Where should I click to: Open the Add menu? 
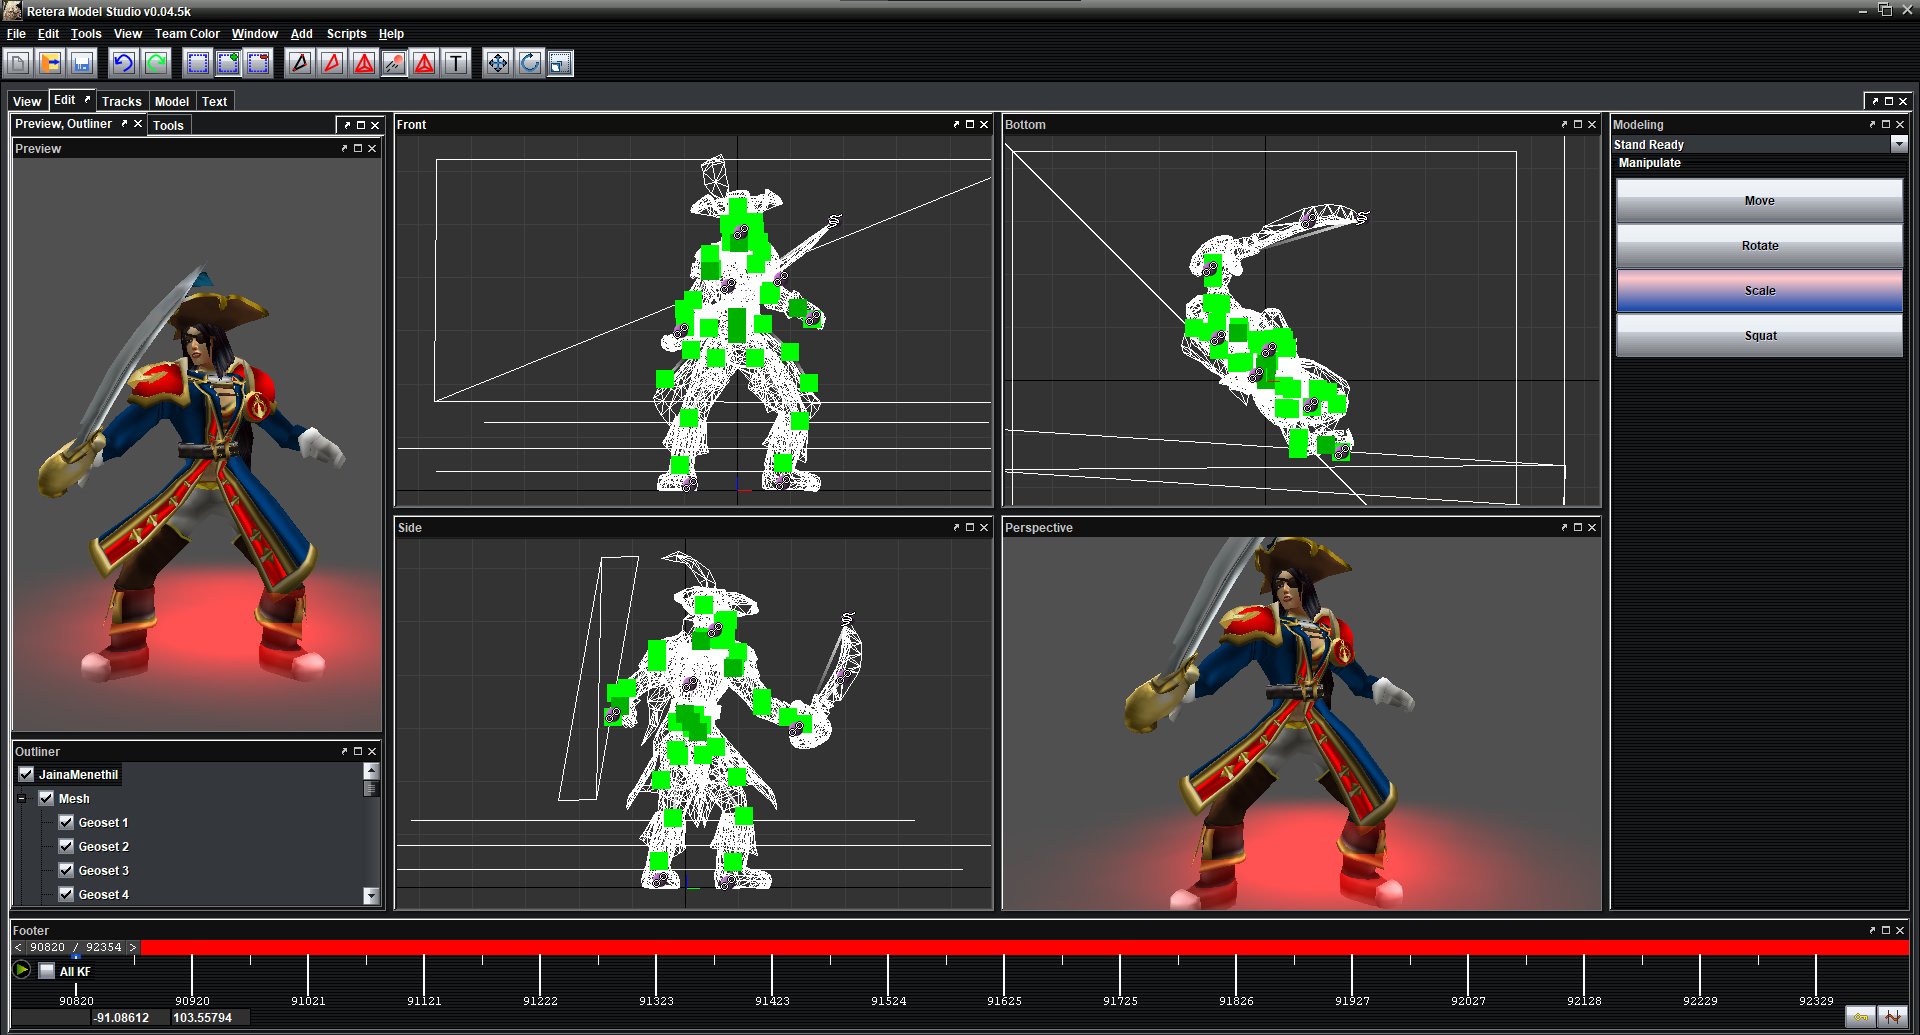point(302,34)
